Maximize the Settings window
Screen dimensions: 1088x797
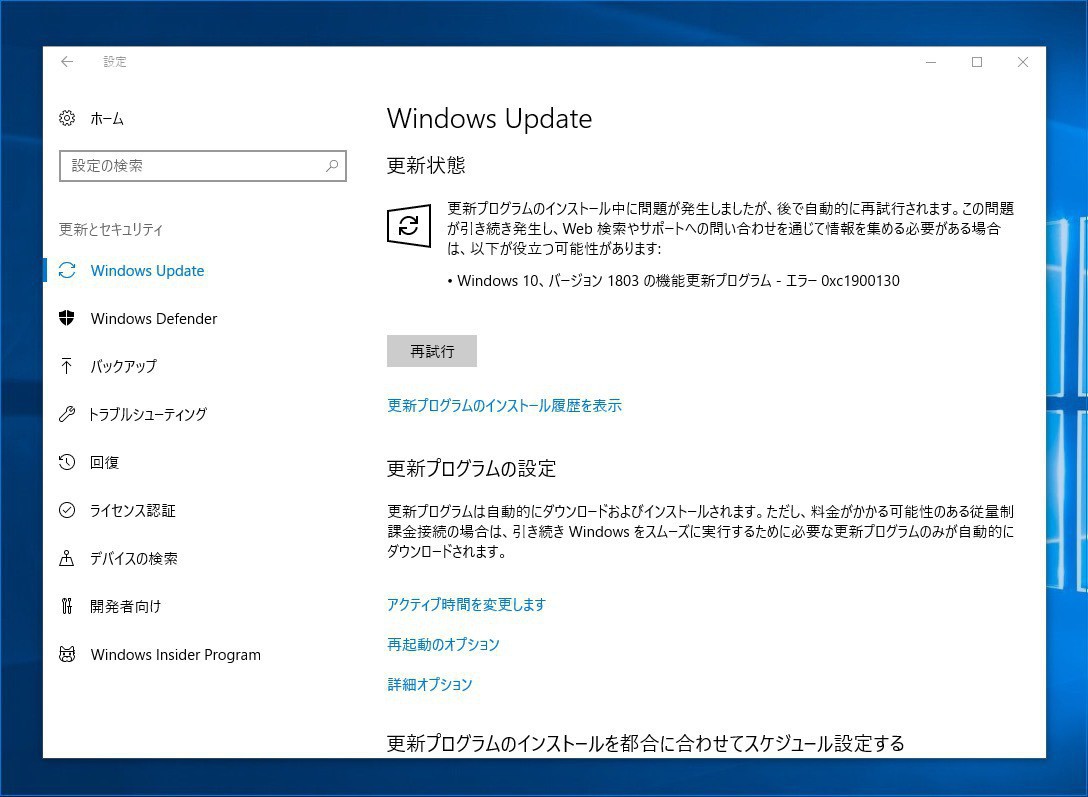point(977,62)
